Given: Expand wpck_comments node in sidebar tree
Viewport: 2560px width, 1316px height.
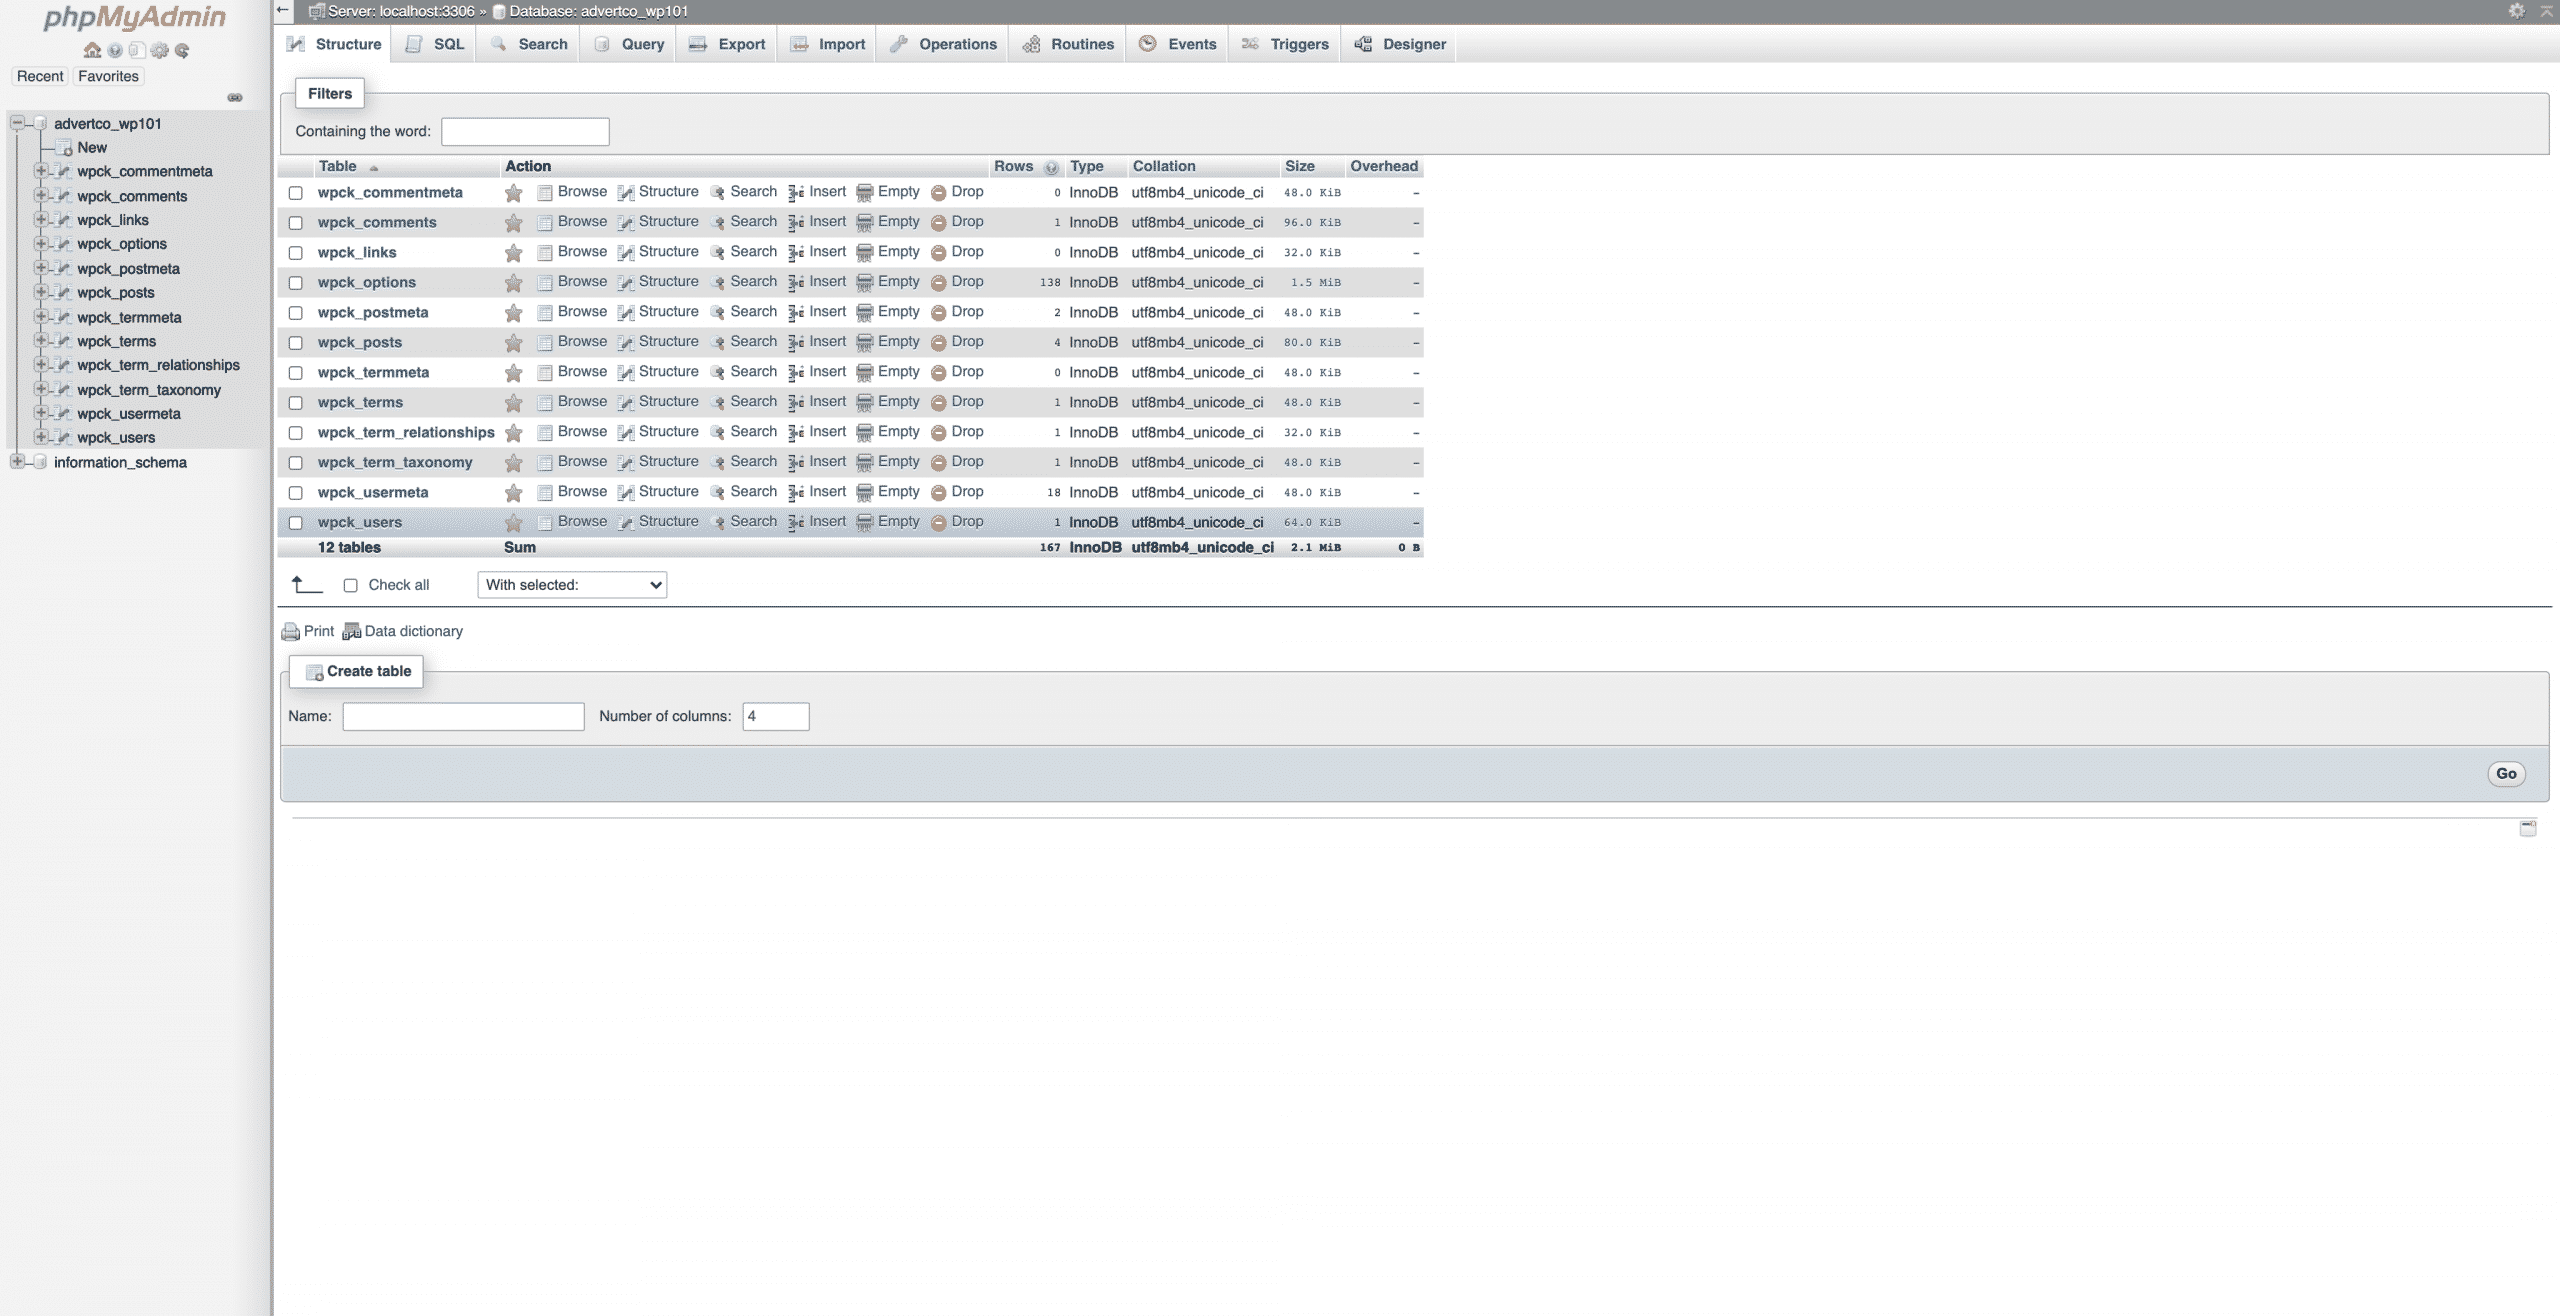Looking at the screenshot, I should tap(41, 196).
